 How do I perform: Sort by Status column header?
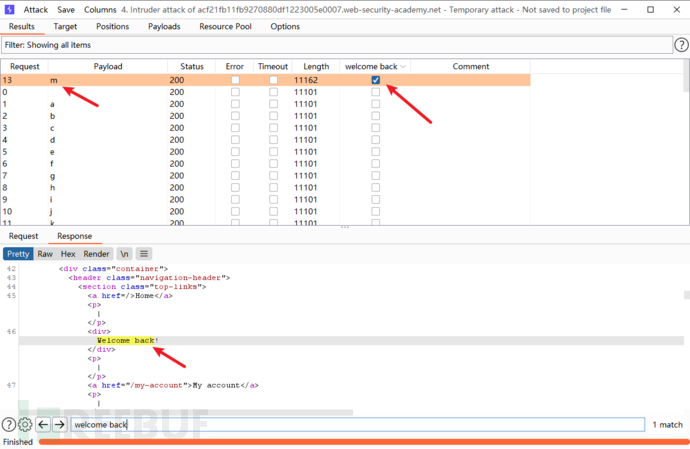pyautogui.click(x=192, y=66)
